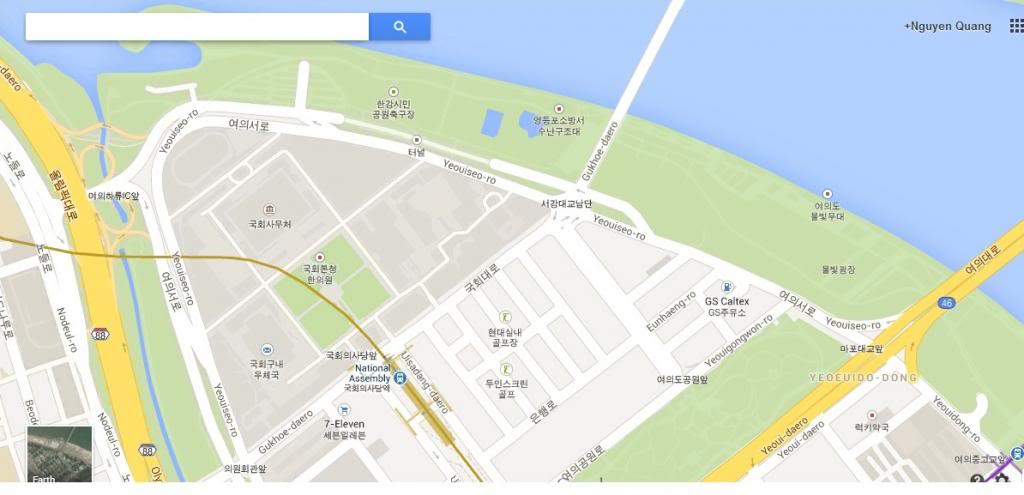Select the 두인스크린 골프 golf marker
Image resolution: width=1024 pixels, height=495 pixels.
pyautogui.click(x=506, y=369)
